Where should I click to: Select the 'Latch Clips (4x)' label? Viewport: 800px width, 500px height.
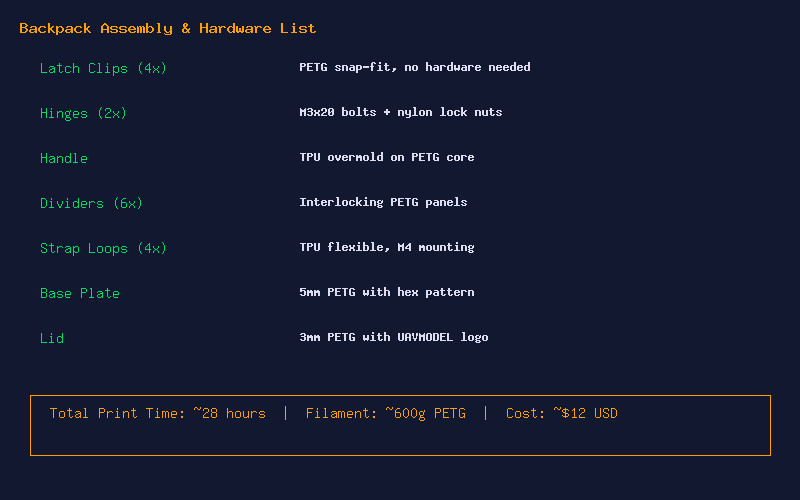click(103, 68)
